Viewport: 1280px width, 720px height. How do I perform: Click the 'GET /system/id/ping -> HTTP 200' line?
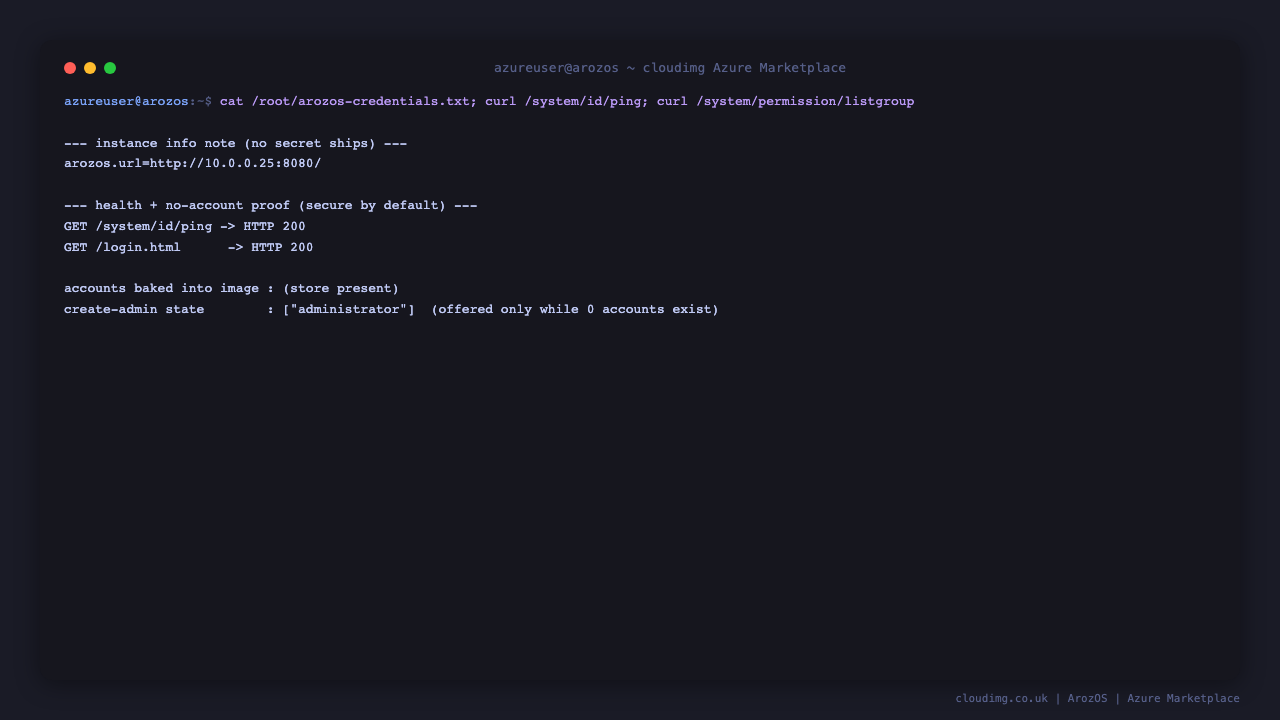[185, 226]
